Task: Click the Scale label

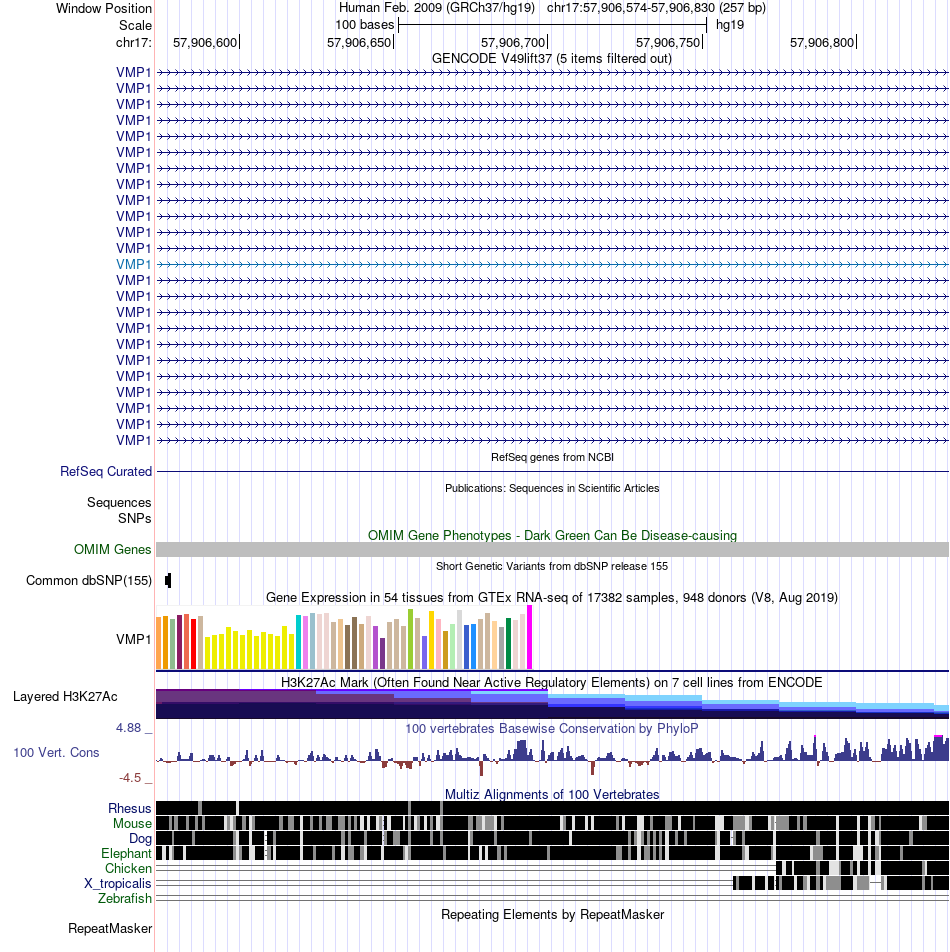Action: 135,26
